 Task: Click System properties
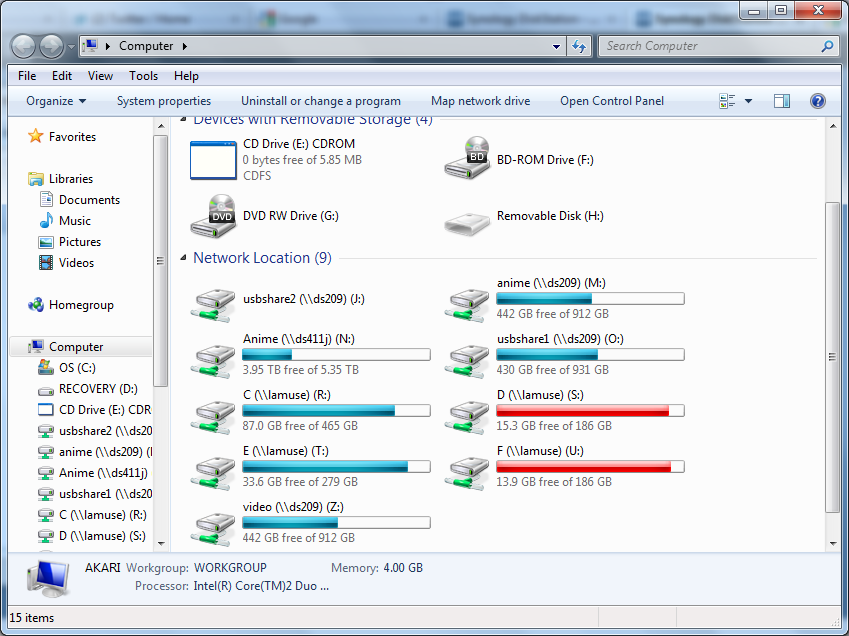coord(164,101)
